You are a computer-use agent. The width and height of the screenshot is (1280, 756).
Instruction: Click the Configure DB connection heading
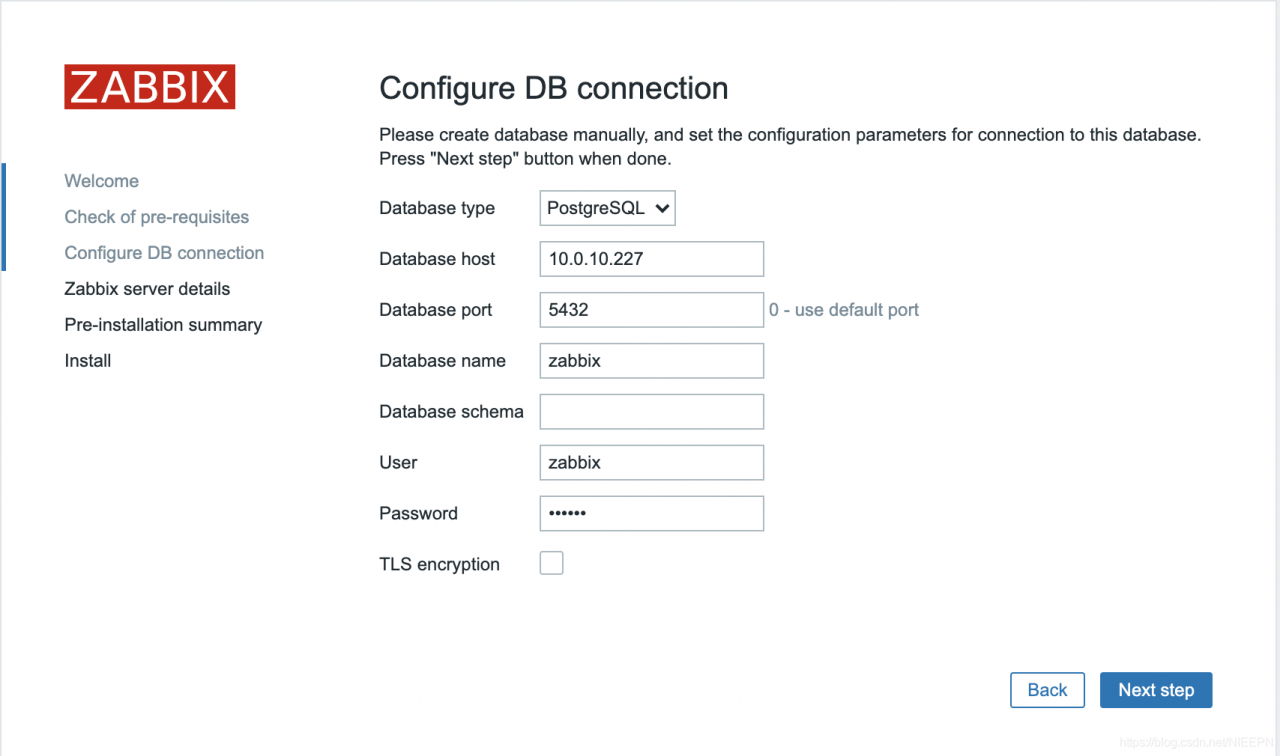pos(554,88)
